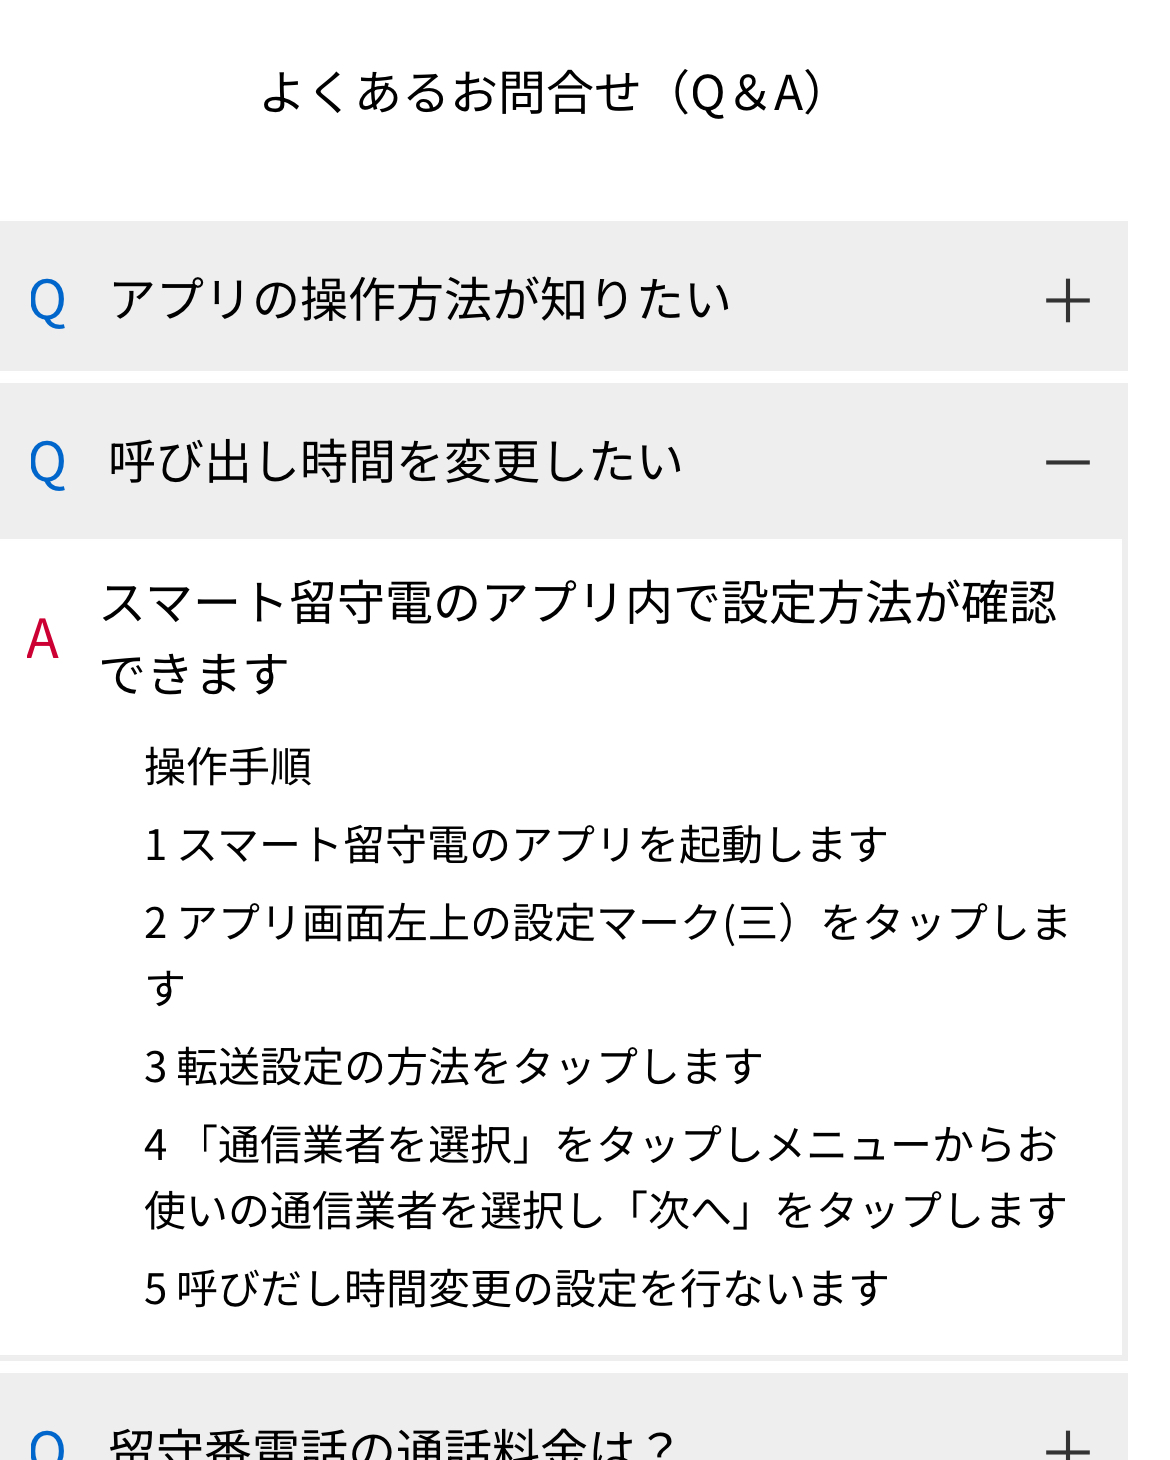1170x1460 pixels.
Task: Click the 操作手順 label
Action: click(x=228, y=767)
